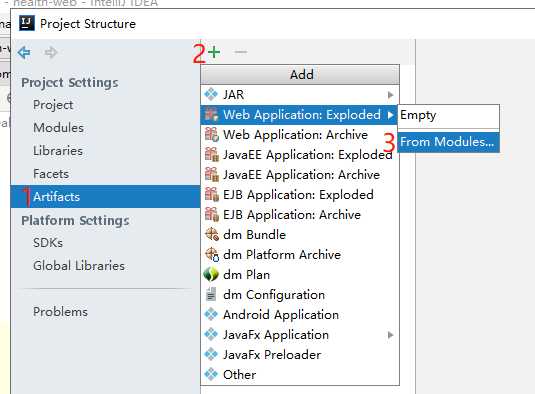The height and width of the screenshot is (394, 535).
Task: Click the dm Configuration document icon
Action: coord(211,294)
